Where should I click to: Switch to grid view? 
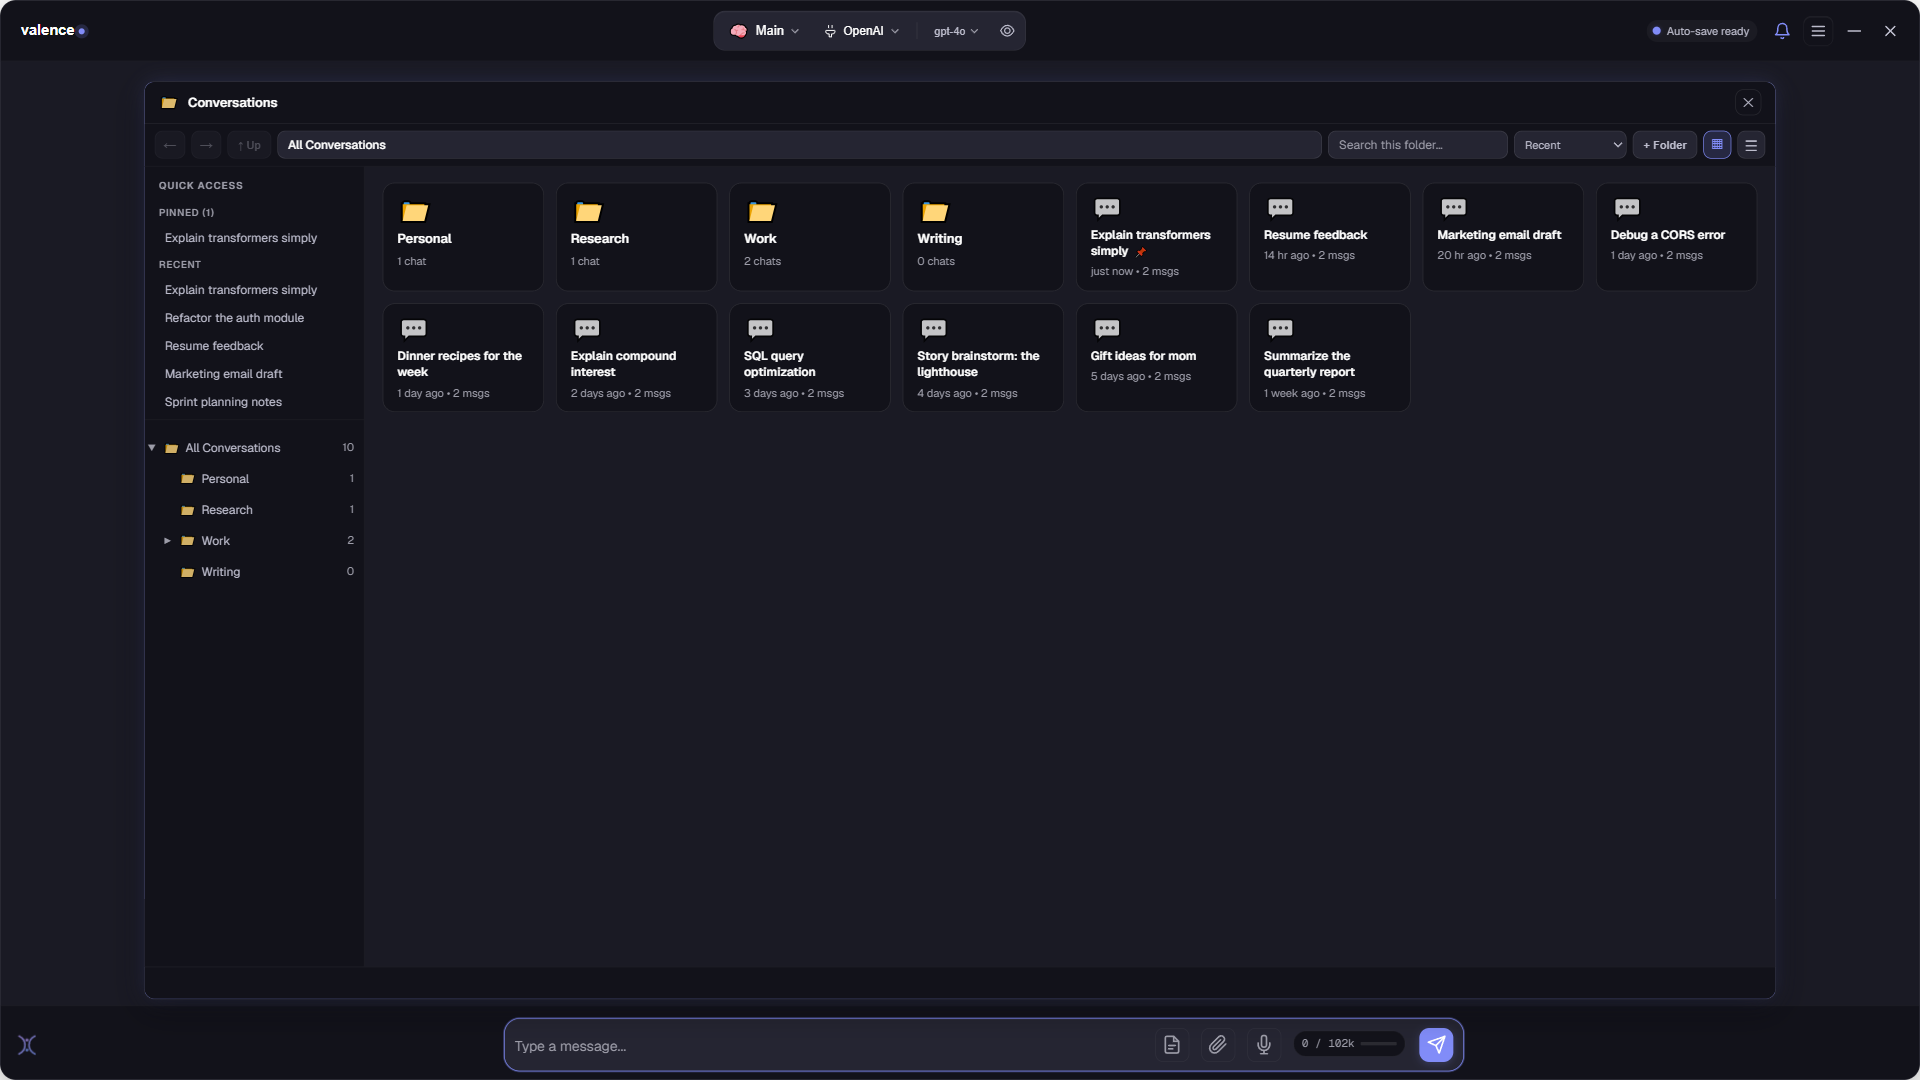1717,145
